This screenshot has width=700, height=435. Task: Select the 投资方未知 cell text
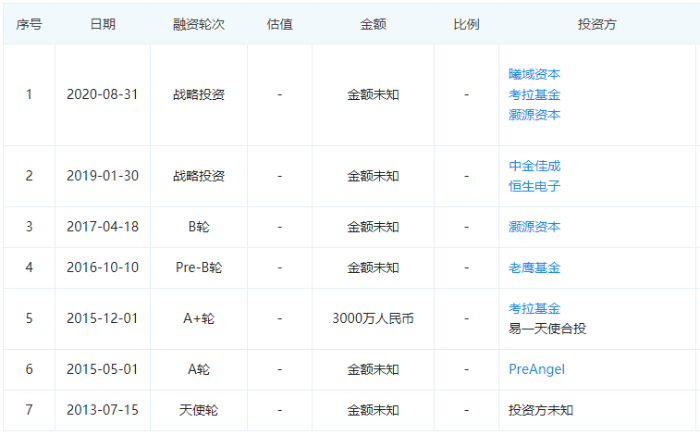[x=541, y=410]
